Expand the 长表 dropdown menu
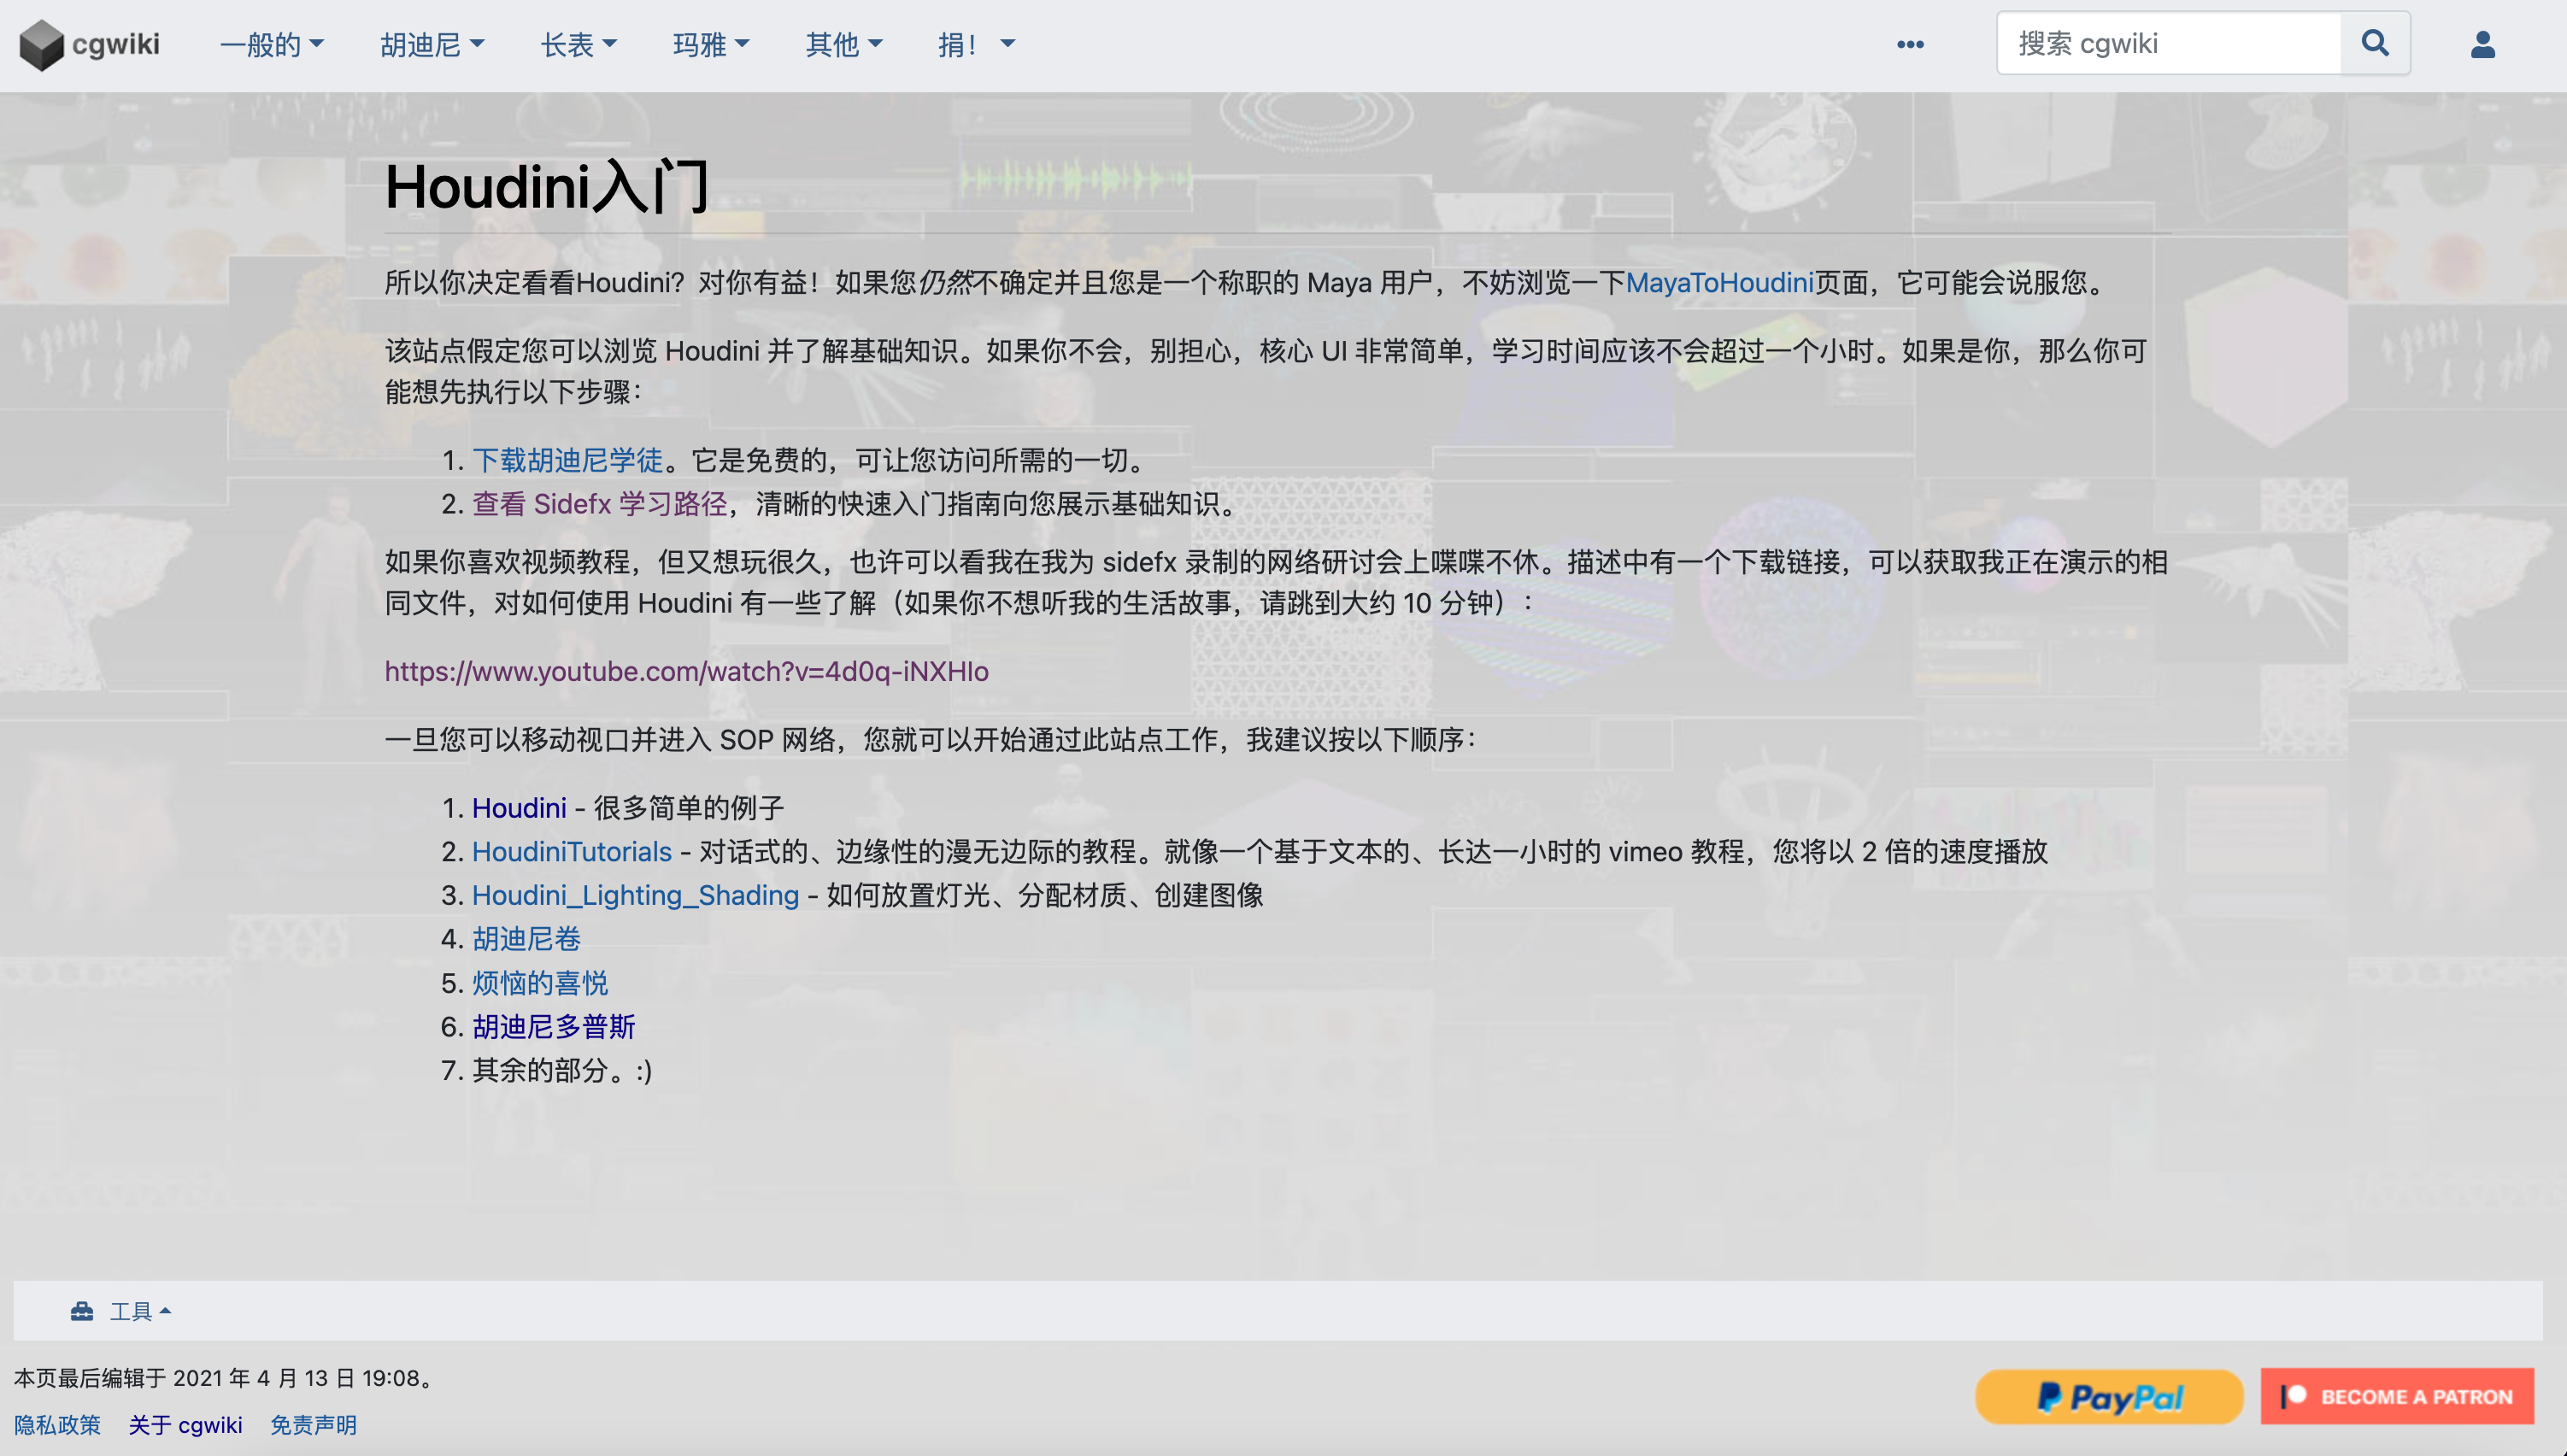 [x=579, y=44]
